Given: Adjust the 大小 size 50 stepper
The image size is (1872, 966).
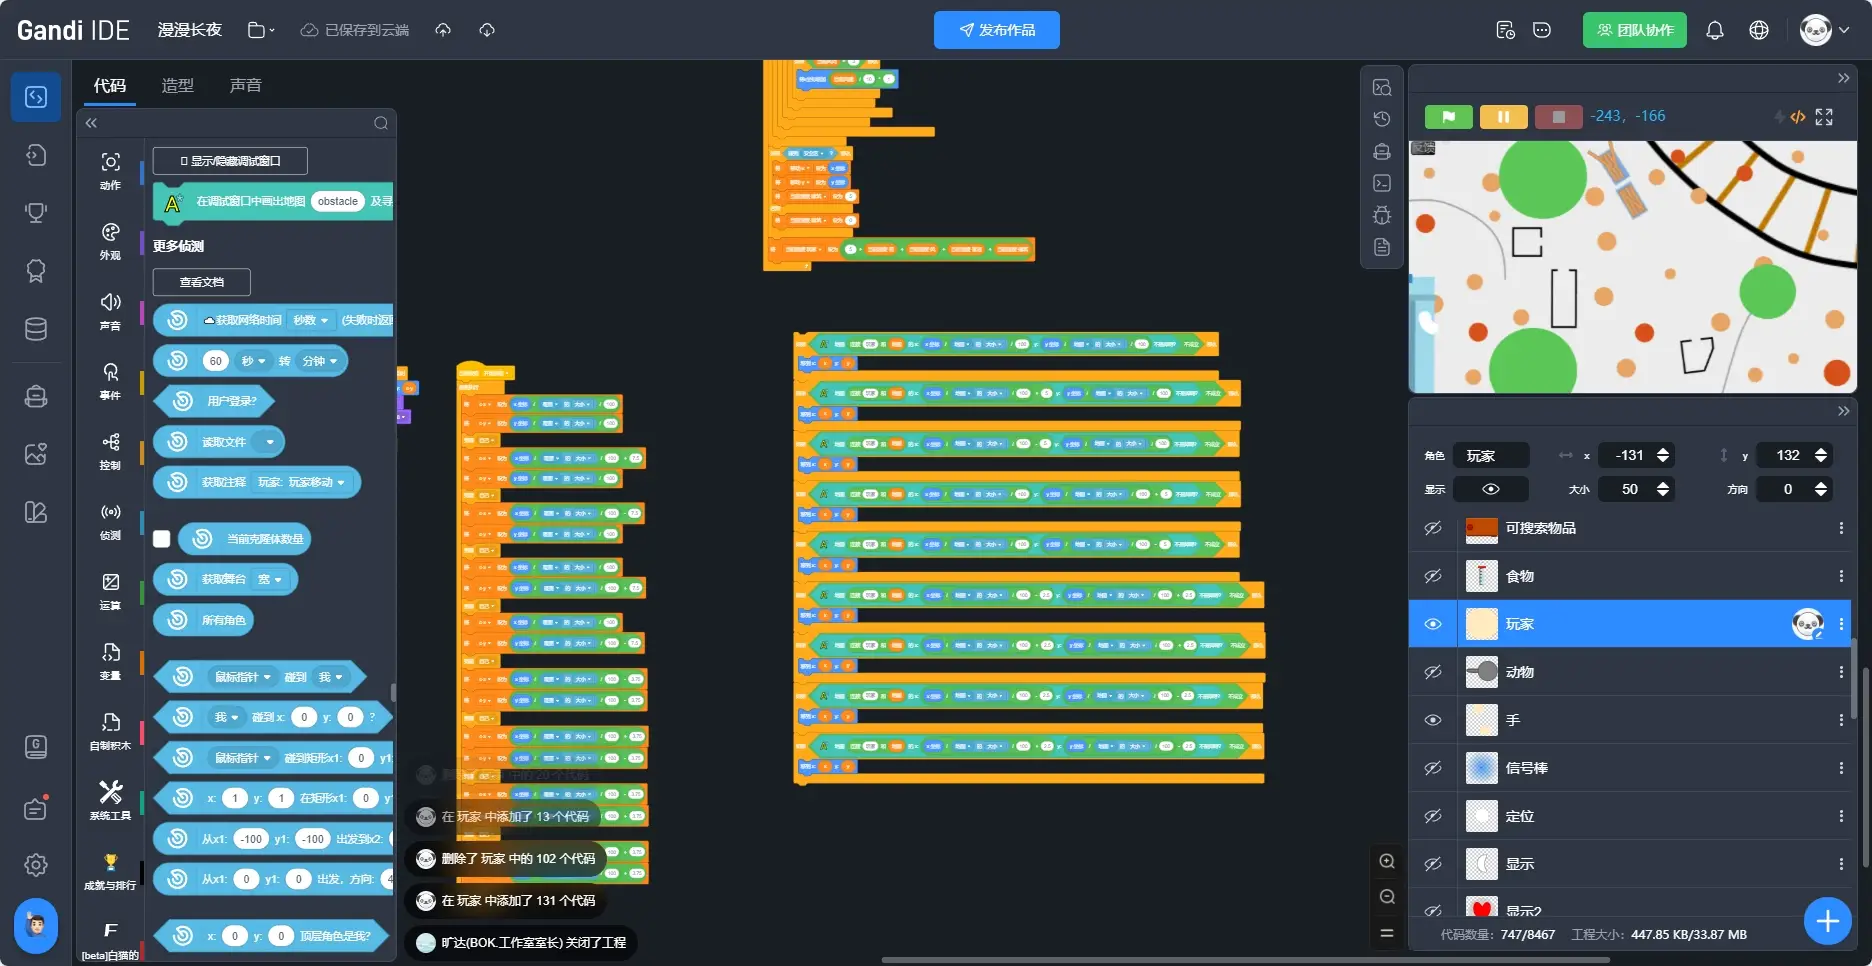Looking at the screenshot, I should tap(1663, 489).
